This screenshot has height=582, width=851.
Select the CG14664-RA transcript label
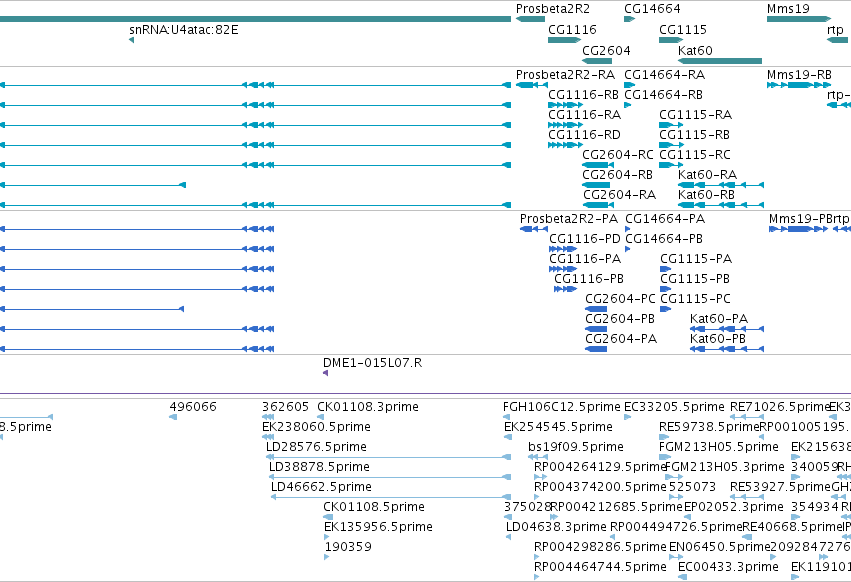coord(664,75)
